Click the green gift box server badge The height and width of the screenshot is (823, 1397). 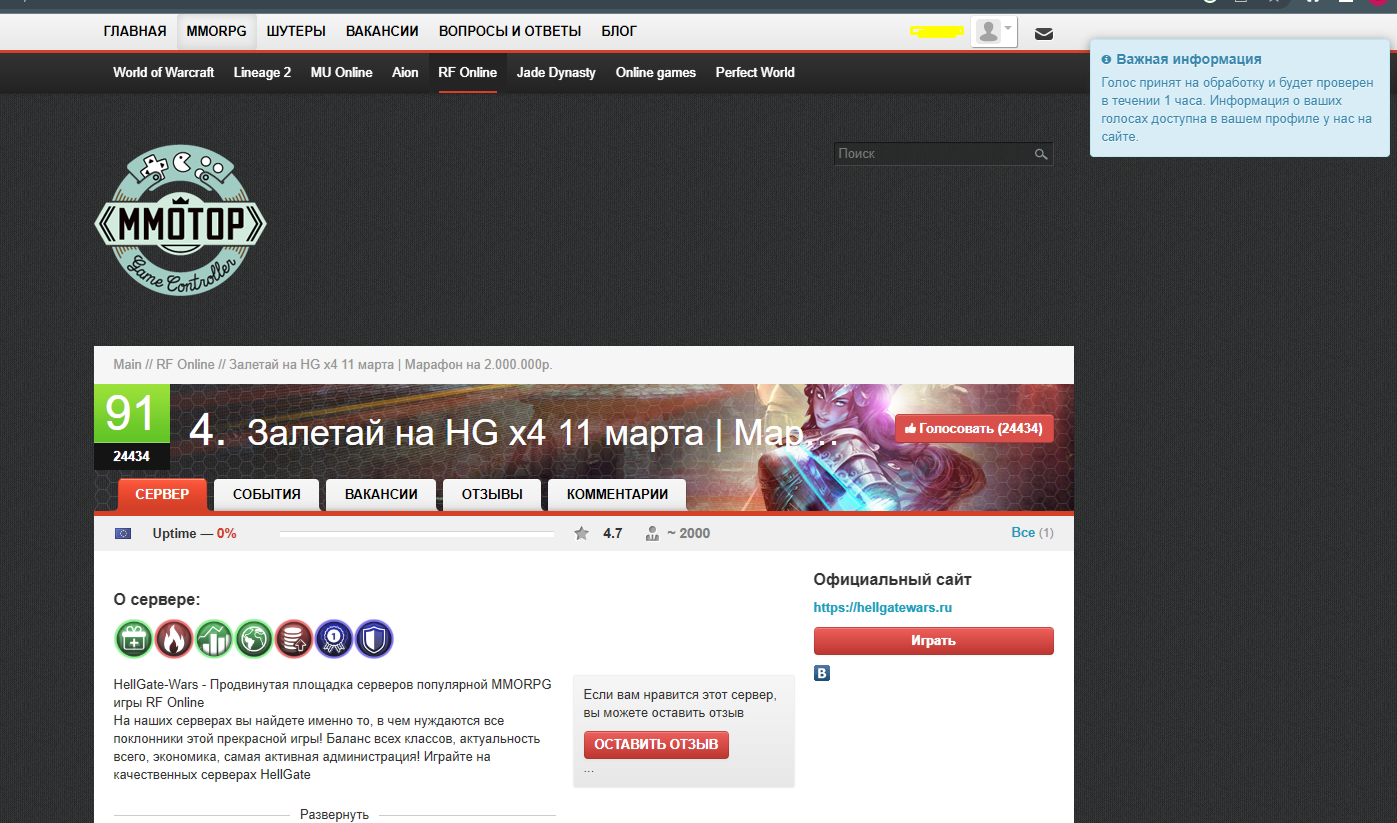click(x=134, y=638)
